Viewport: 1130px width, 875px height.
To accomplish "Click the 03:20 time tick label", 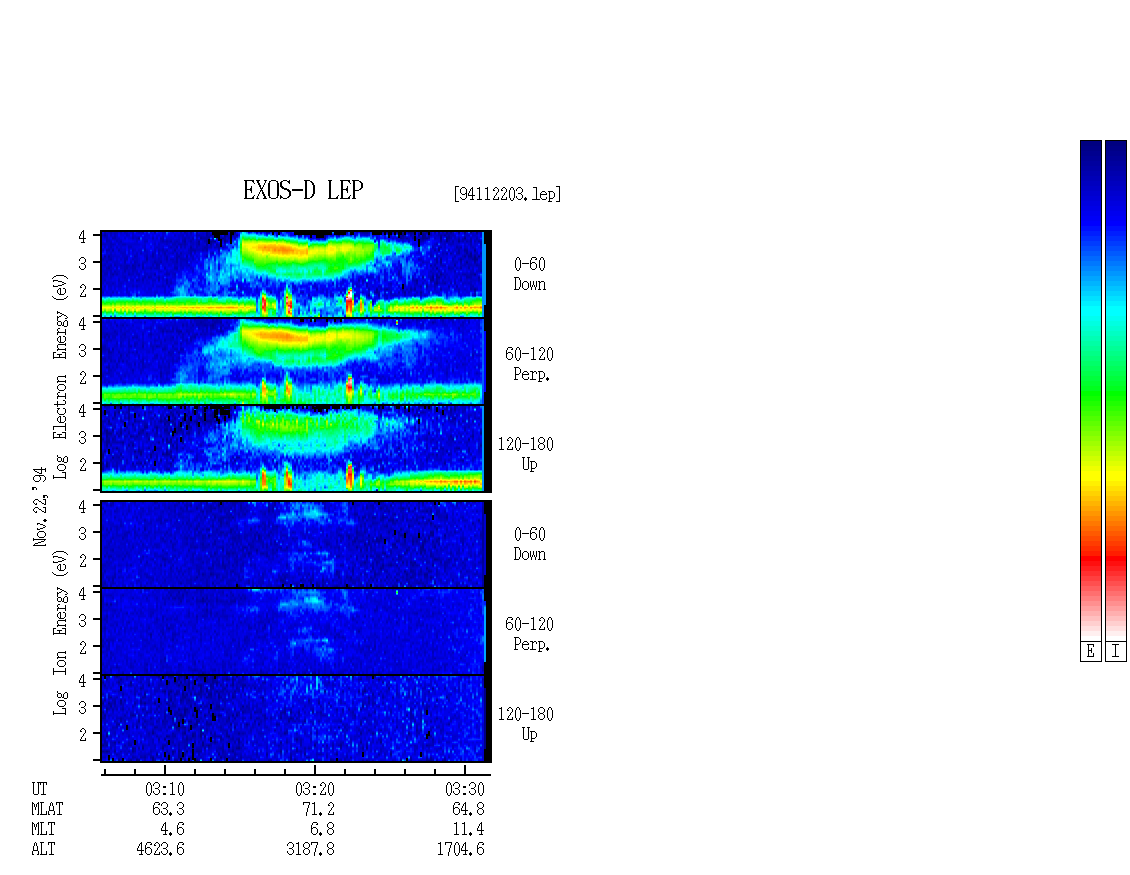I will coord(315,789).
